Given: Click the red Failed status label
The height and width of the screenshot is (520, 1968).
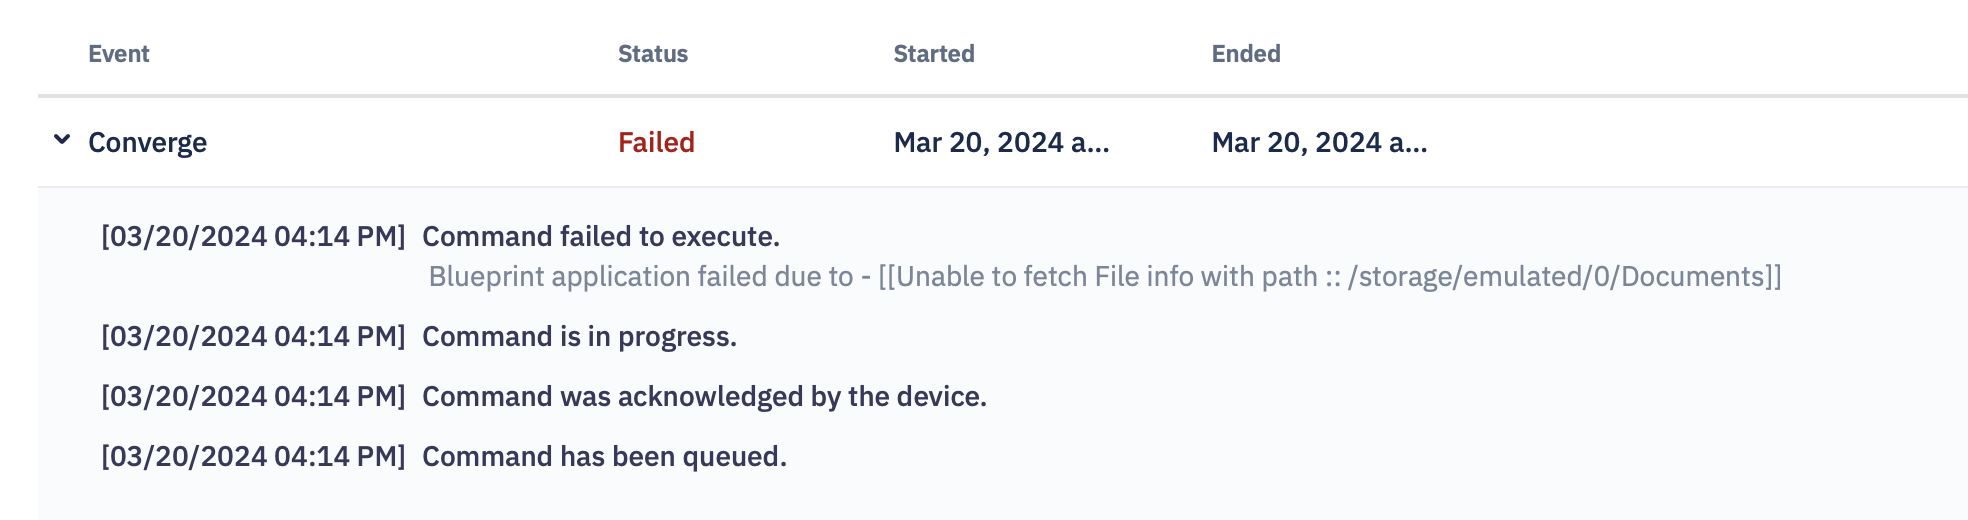Looking at the screenshot, I should point(656,142).
